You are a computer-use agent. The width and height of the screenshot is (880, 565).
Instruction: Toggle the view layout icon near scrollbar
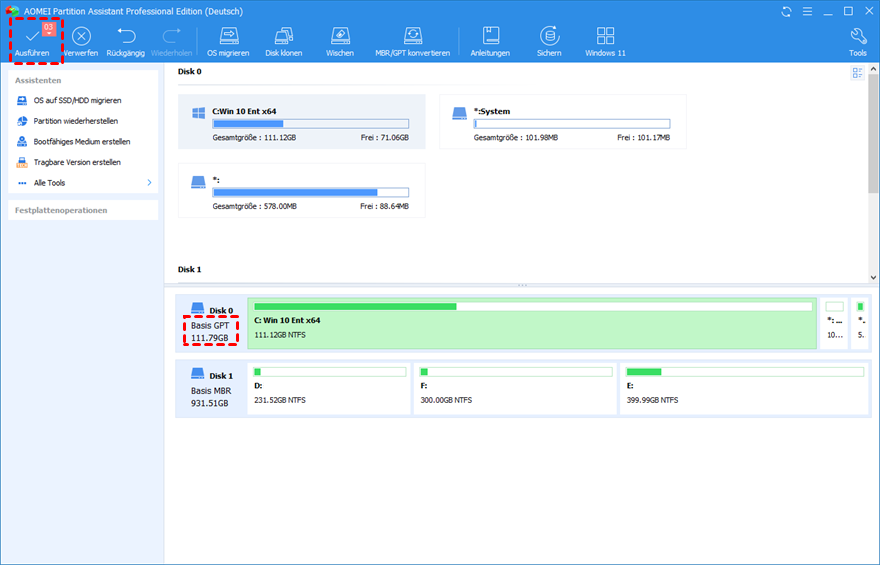(x=857, y=73)
